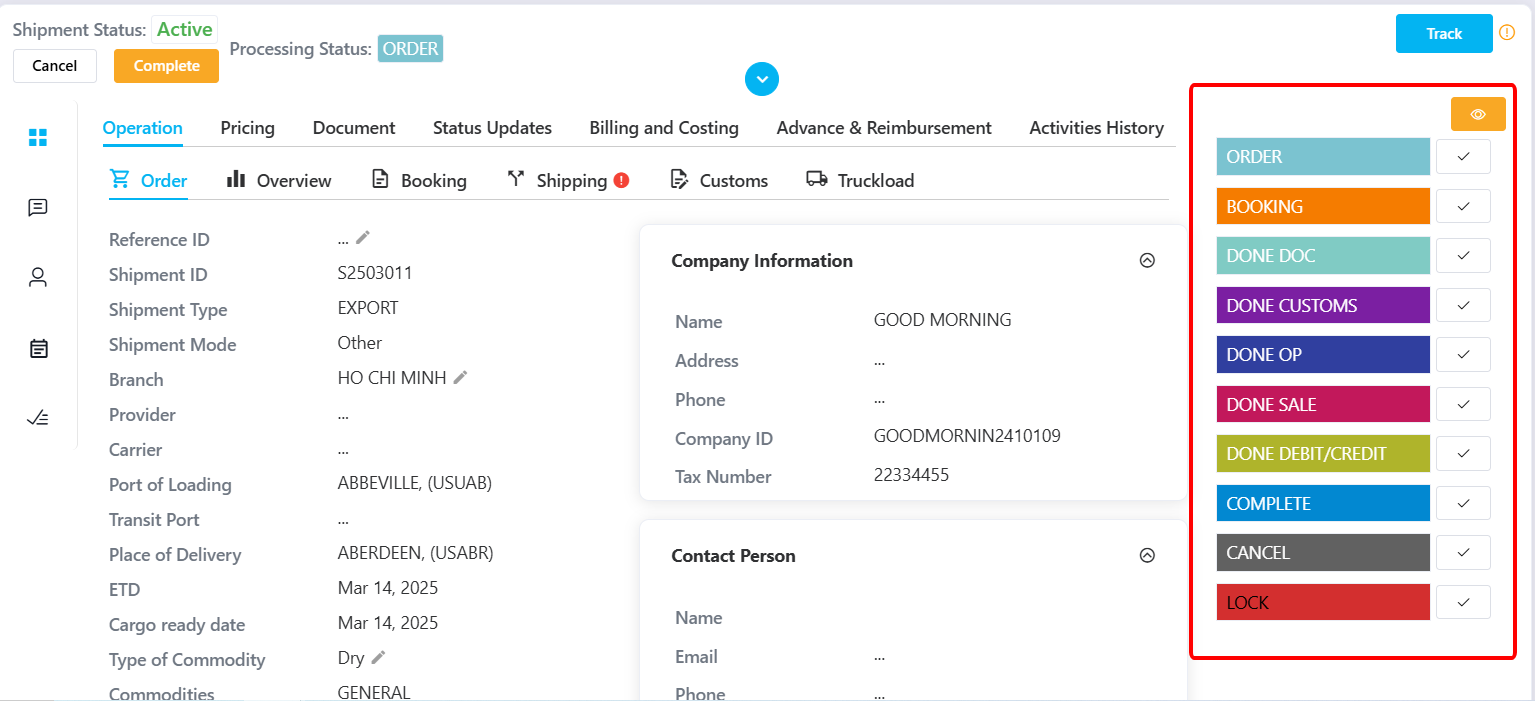
Task: Edit the Reference ID pencil icon
Action: (363, 237)
